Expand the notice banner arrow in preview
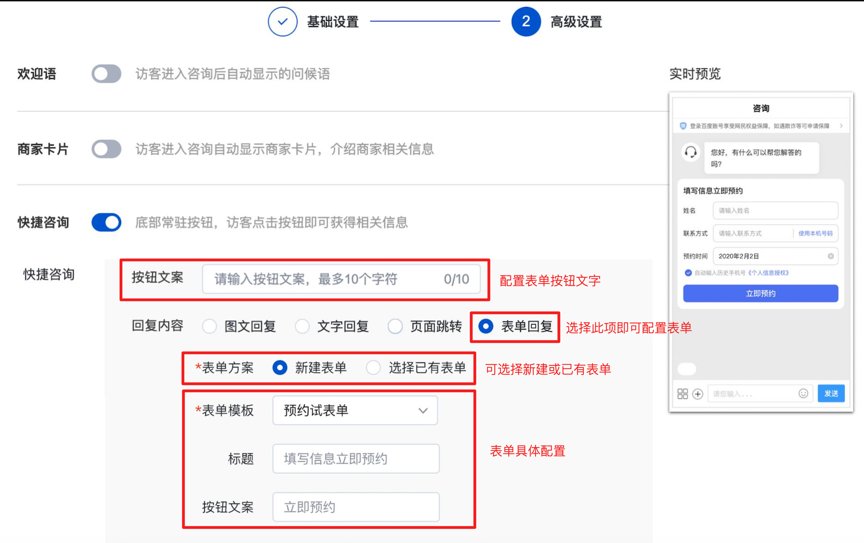The image size is (864, 543). pos(841,127)
